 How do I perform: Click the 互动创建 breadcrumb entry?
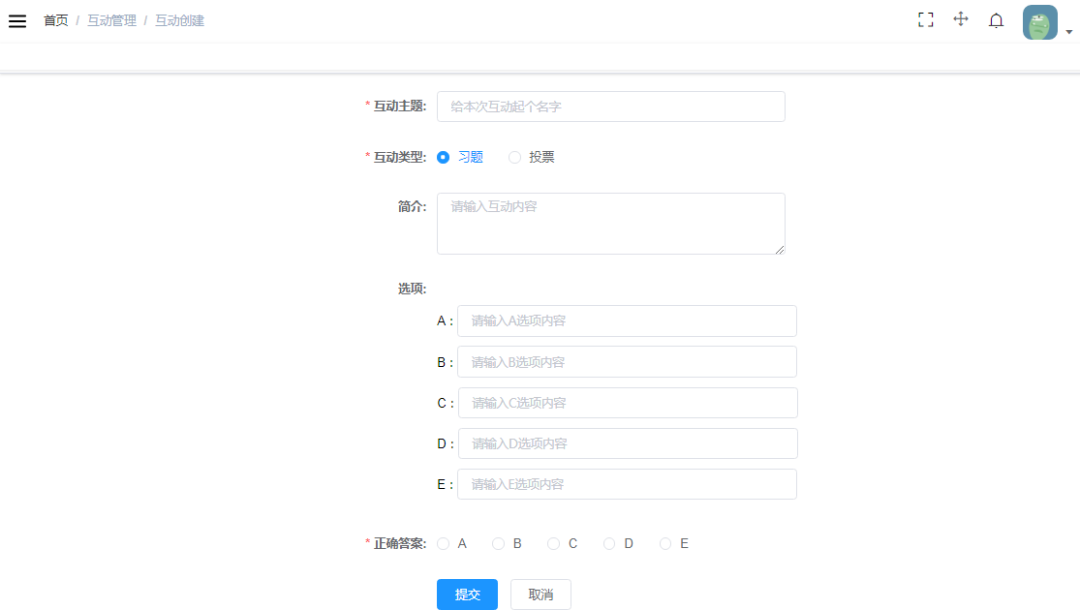coord(181,19)
